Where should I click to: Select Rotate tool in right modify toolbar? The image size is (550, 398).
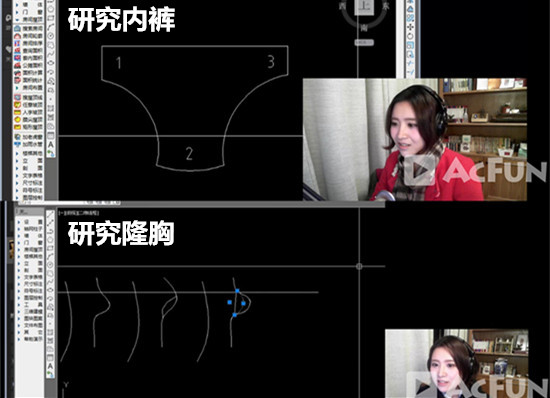[x=410, y=36]
